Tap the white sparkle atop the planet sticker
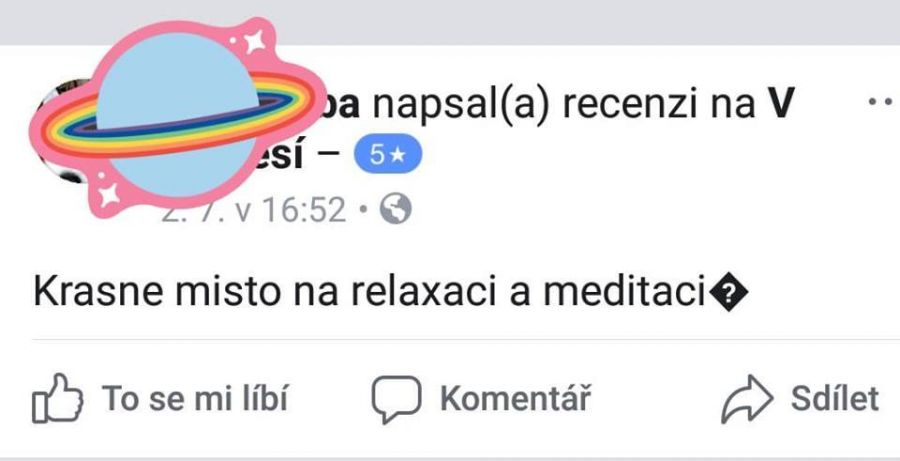This screenshot has height=461, width=900. click(x=254, y=41)
